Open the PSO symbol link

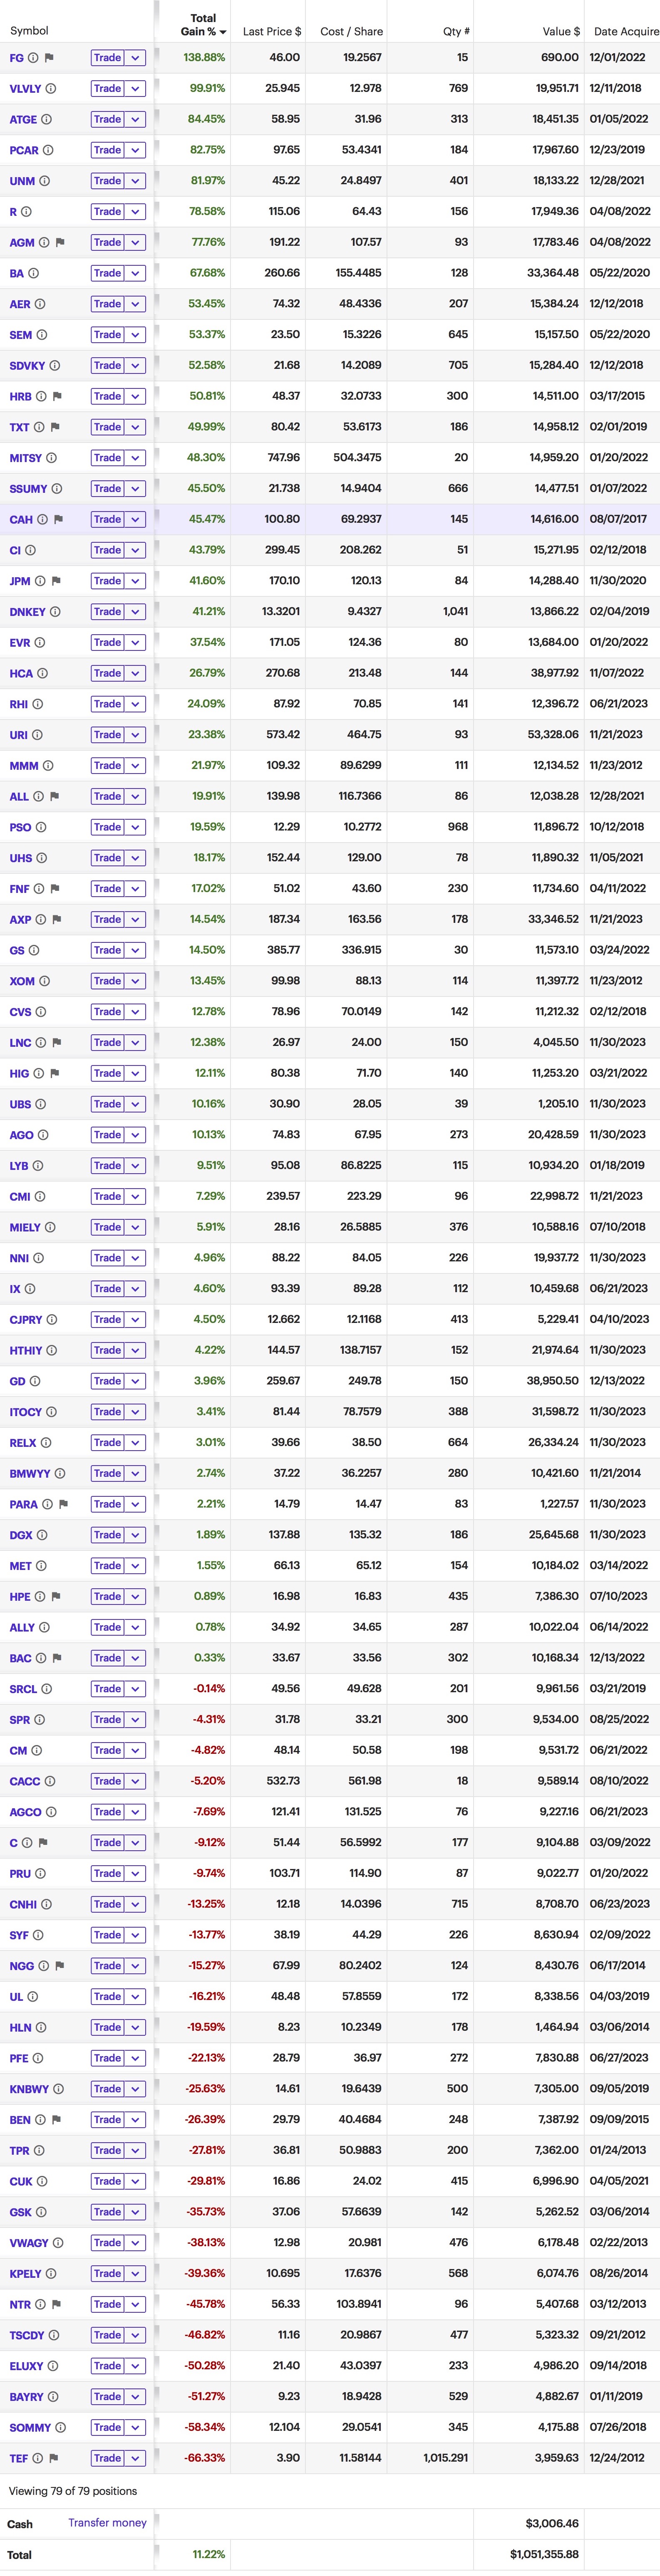[x=20, y=827]
